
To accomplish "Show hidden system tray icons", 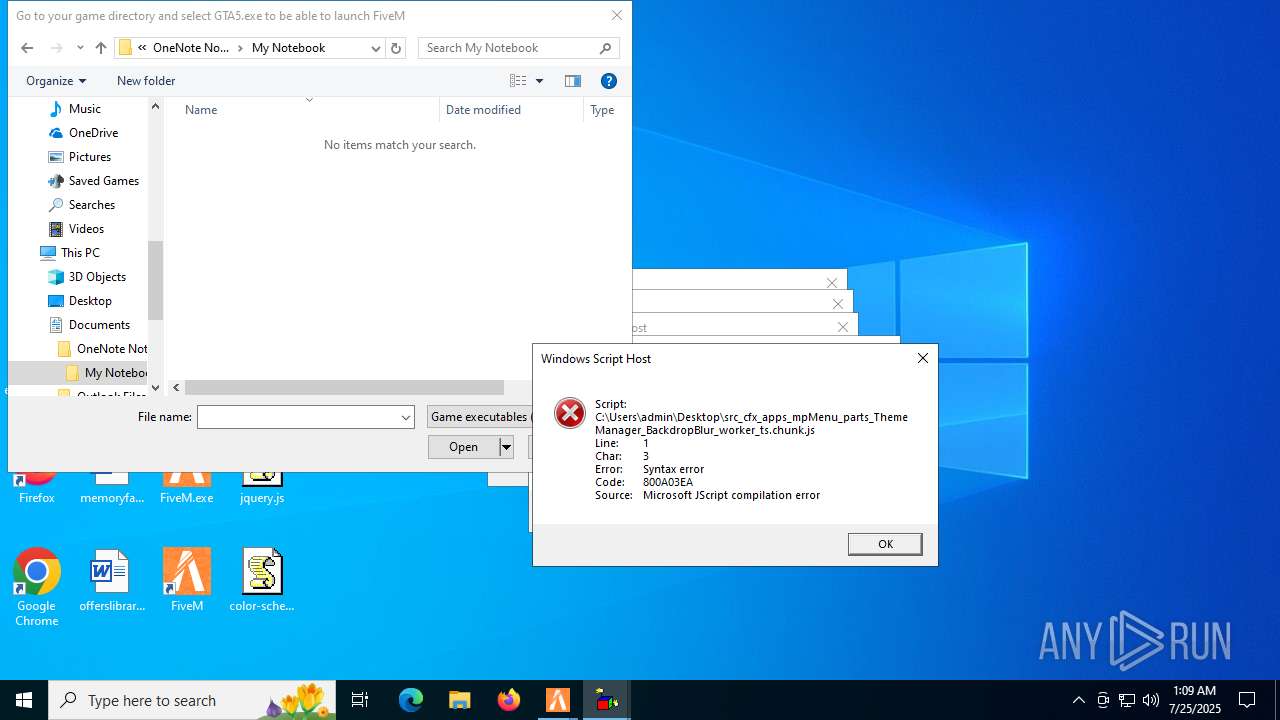I will [1078, 700].
